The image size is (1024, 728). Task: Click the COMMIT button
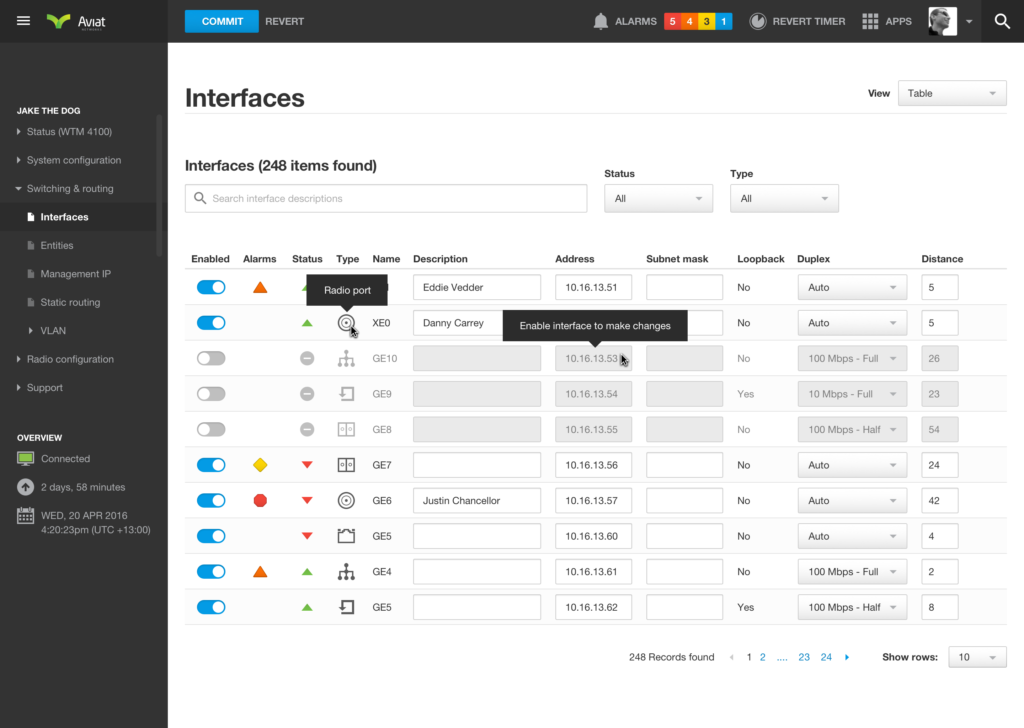click(x=221, y=20)
